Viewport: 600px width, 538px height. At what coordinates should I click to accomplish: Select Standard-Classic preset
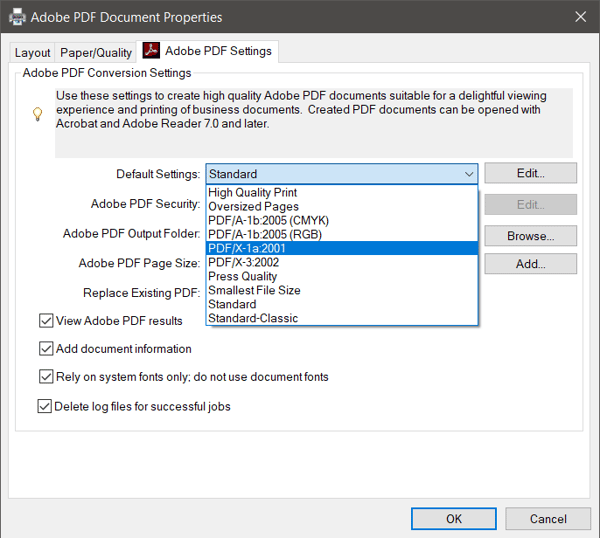(x=342, y=318)
